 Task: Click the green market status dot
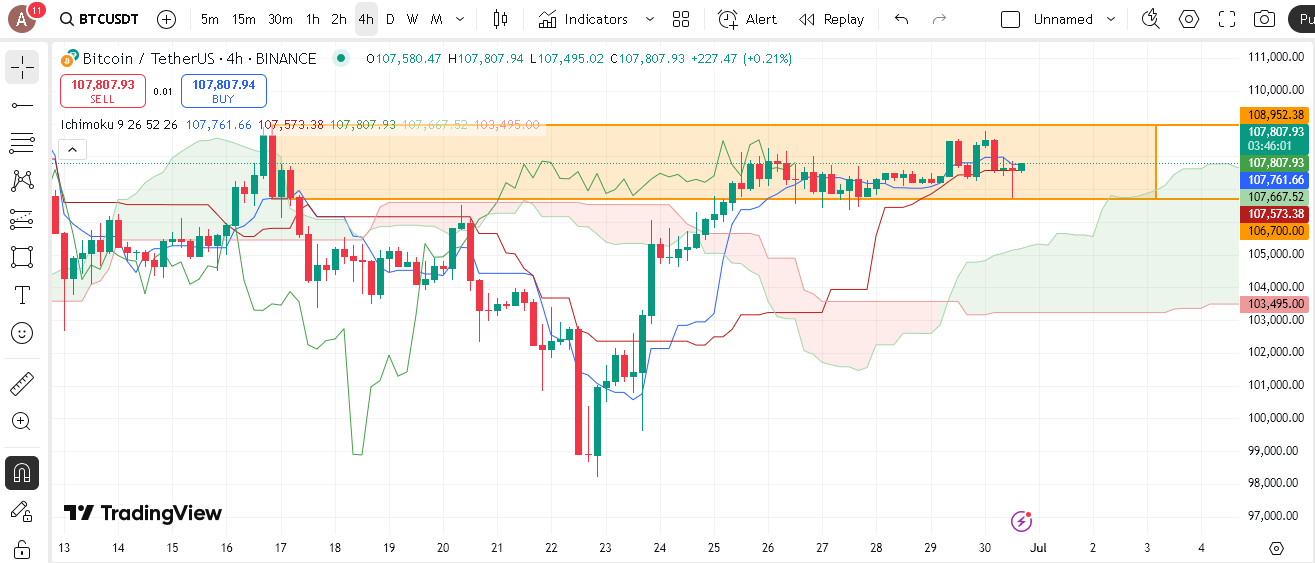pos(341,59)
